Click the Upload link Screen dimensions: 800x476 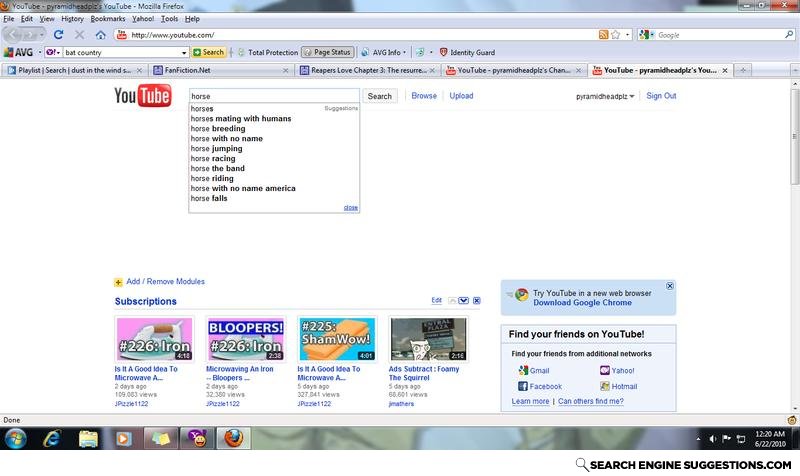(461, 95)
